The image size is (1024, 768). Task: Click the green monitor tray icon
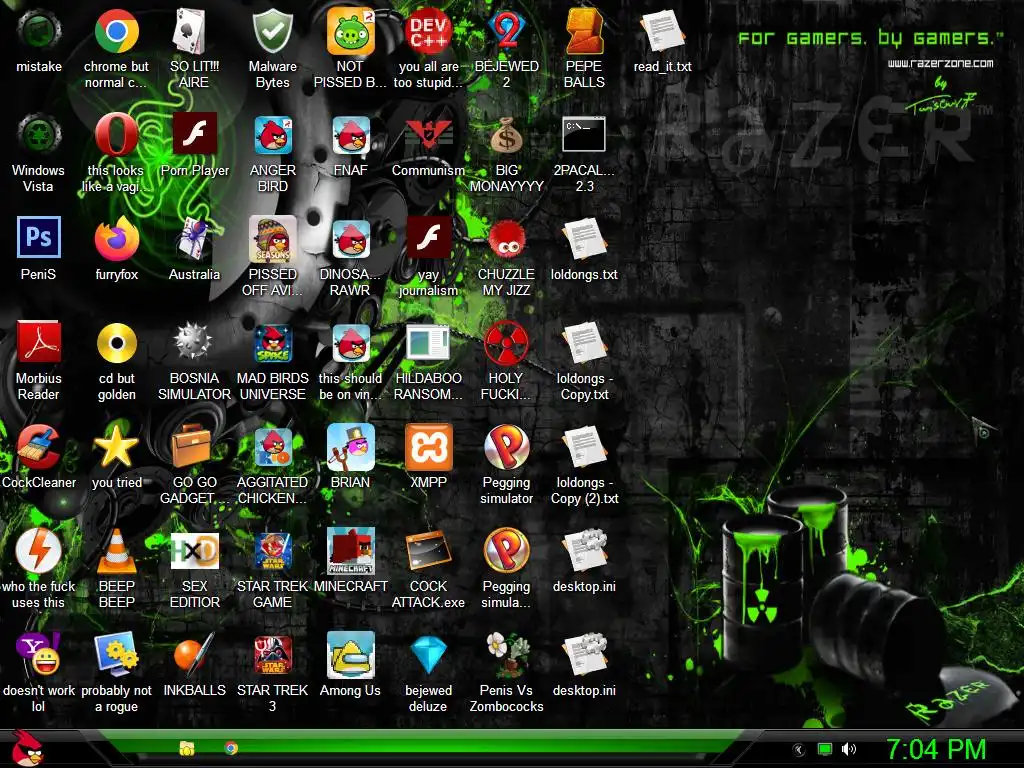pyautogui.click(x=825, y=749)
